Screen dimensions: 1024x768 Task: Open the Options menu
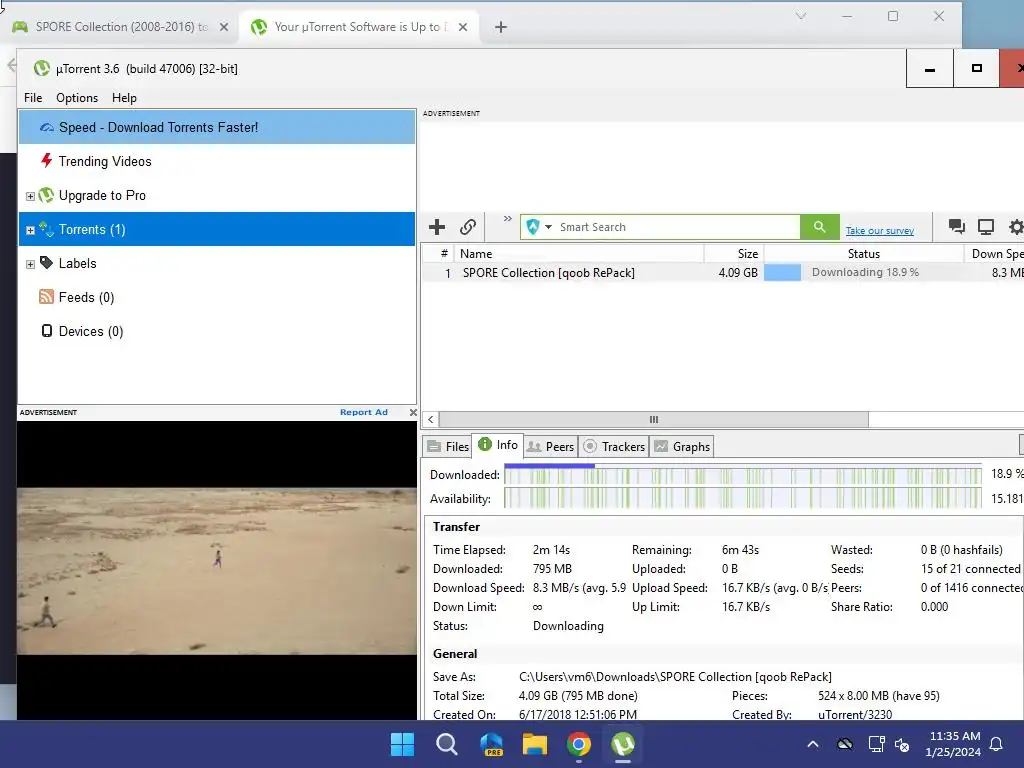pos(77,98)
